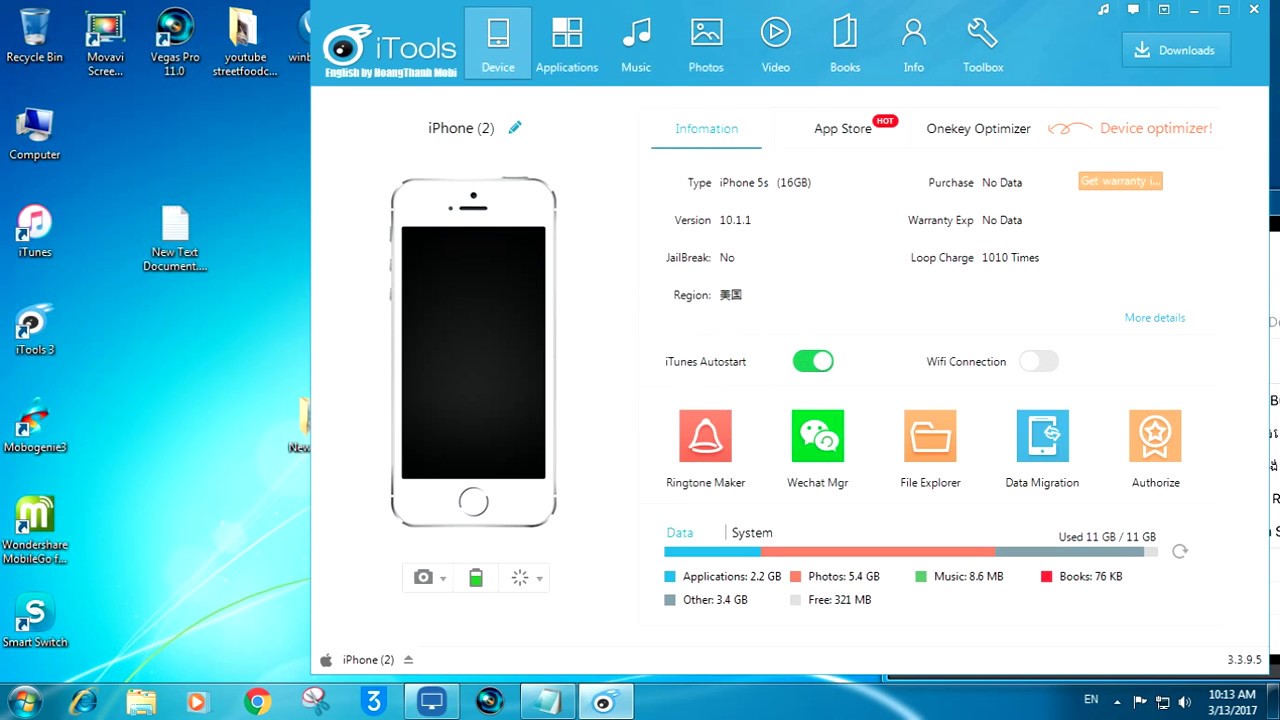Image resolution: width=1280 pixels, height=720 pixels.
Task: Click iPhone (2) in the bottom bar
Action: click(x=368, y=660)
